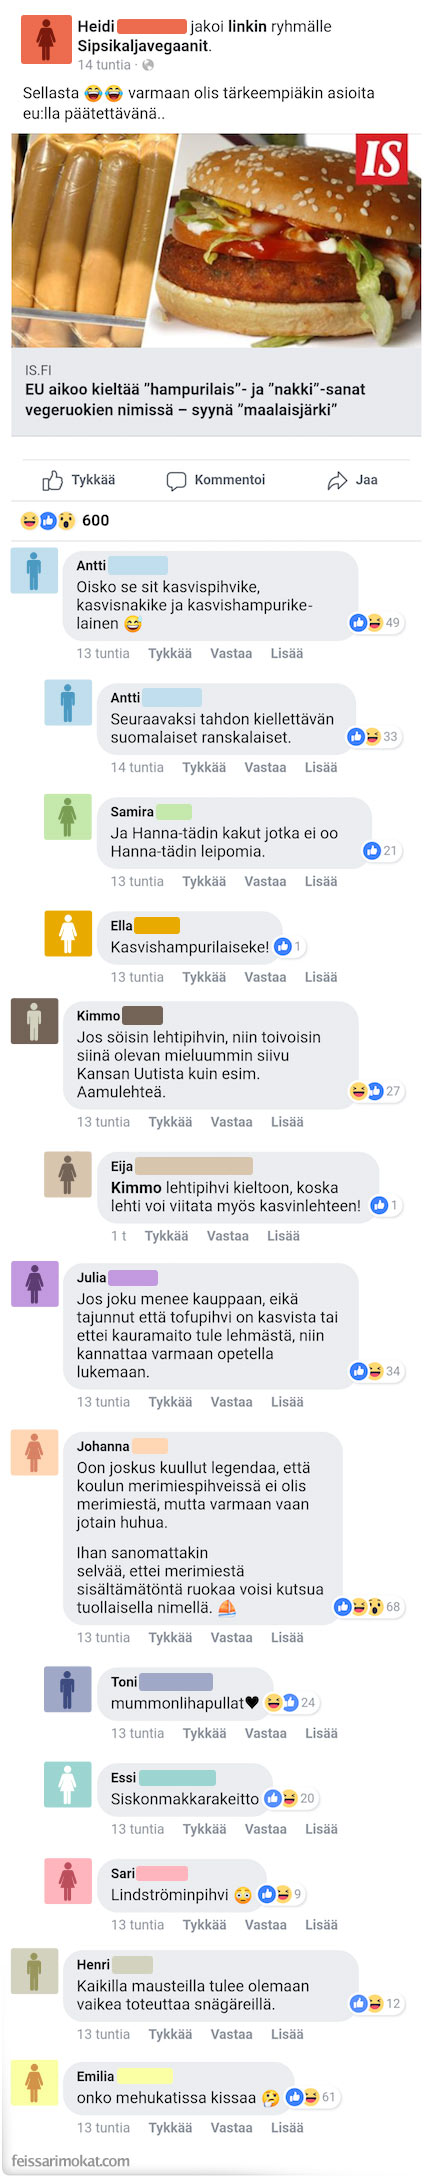Open Lisää options under Henri's comment
This screenshot has width=426, height=2180.
click(287, 2034)
